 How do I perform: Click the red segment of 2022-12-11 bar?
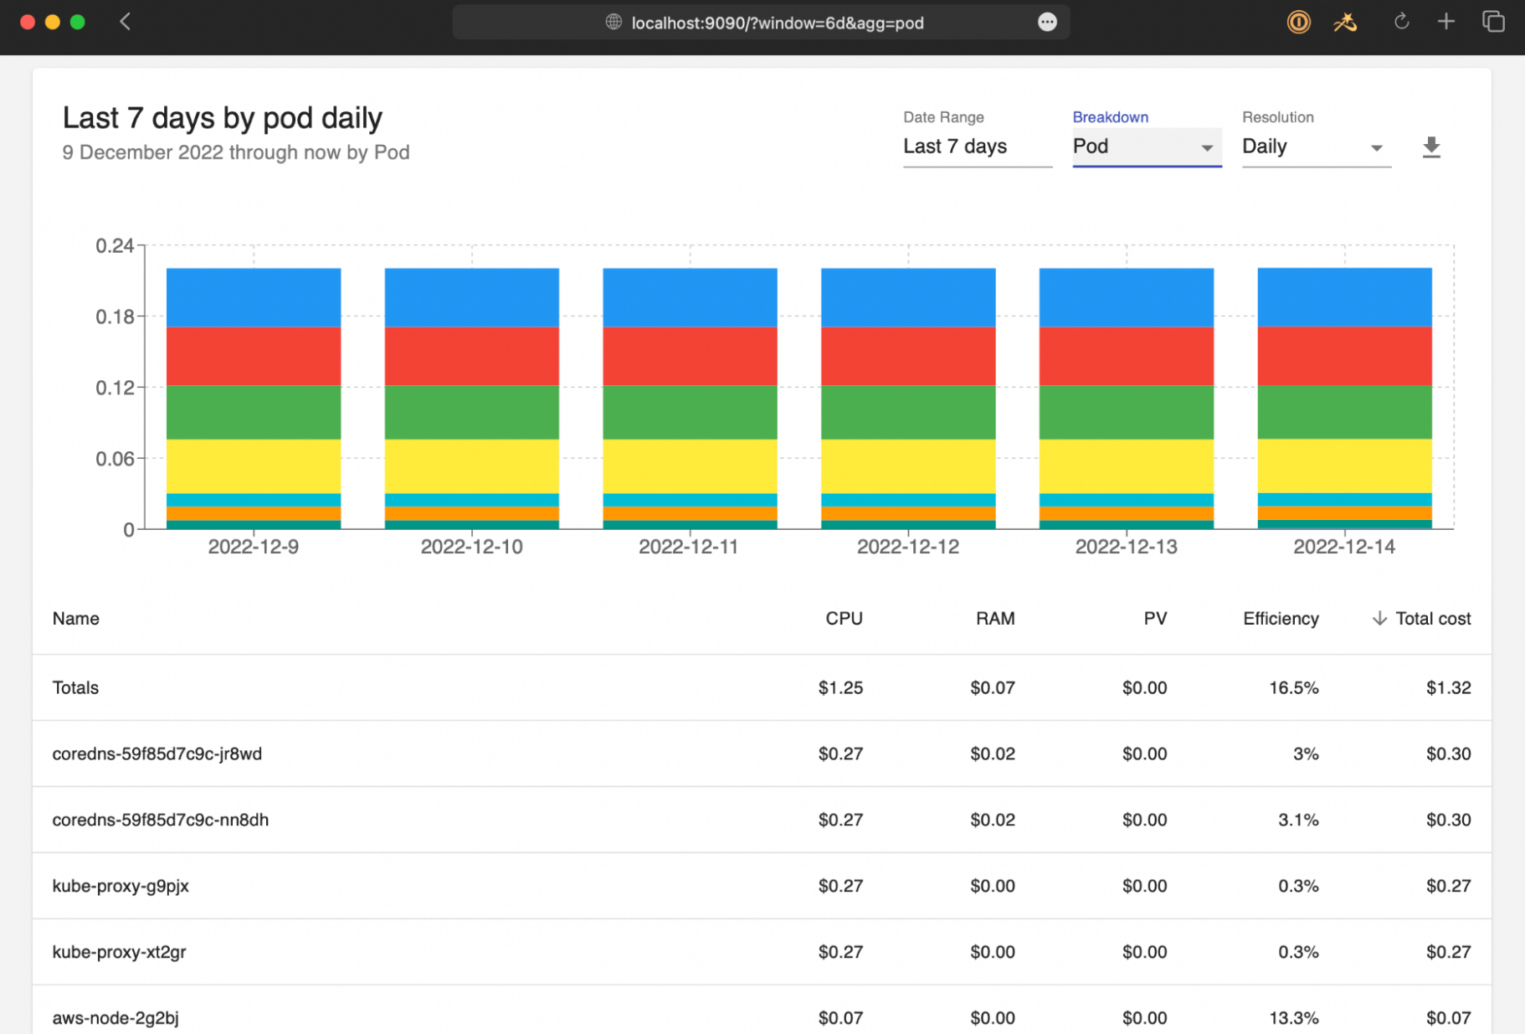[x=690, y=356]
